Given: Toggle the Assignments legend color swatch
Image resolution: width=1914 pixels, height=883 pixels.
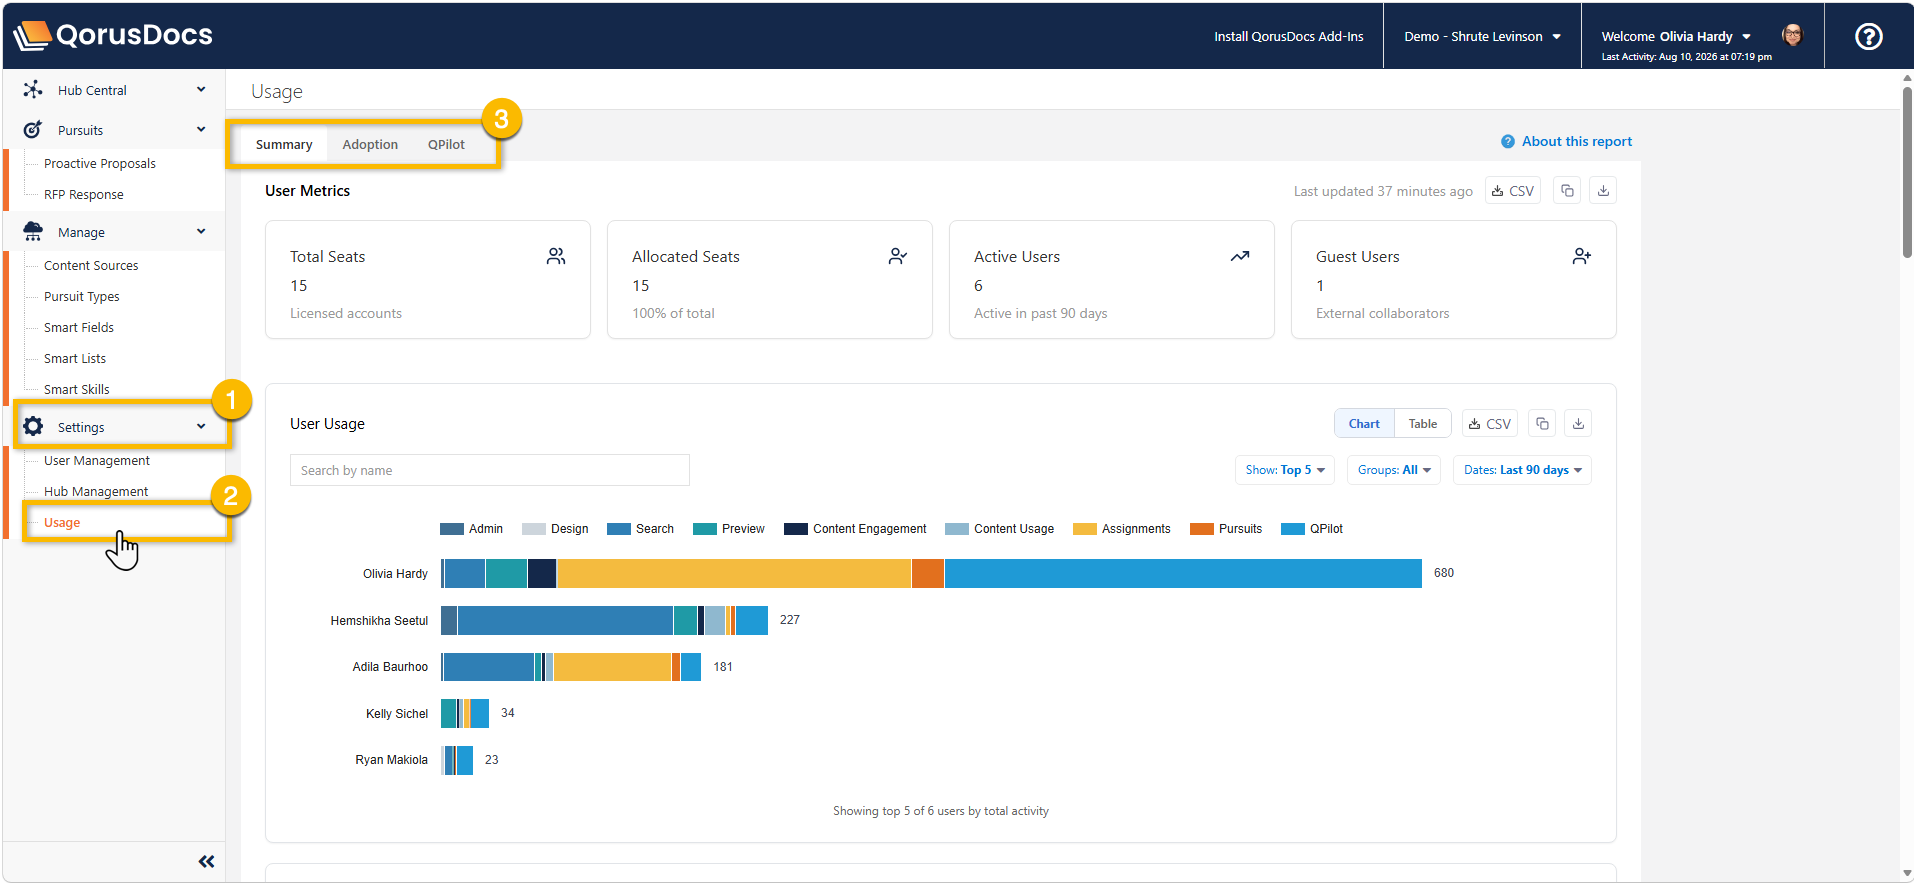Looking at the screenshot, I should 1084,529.
